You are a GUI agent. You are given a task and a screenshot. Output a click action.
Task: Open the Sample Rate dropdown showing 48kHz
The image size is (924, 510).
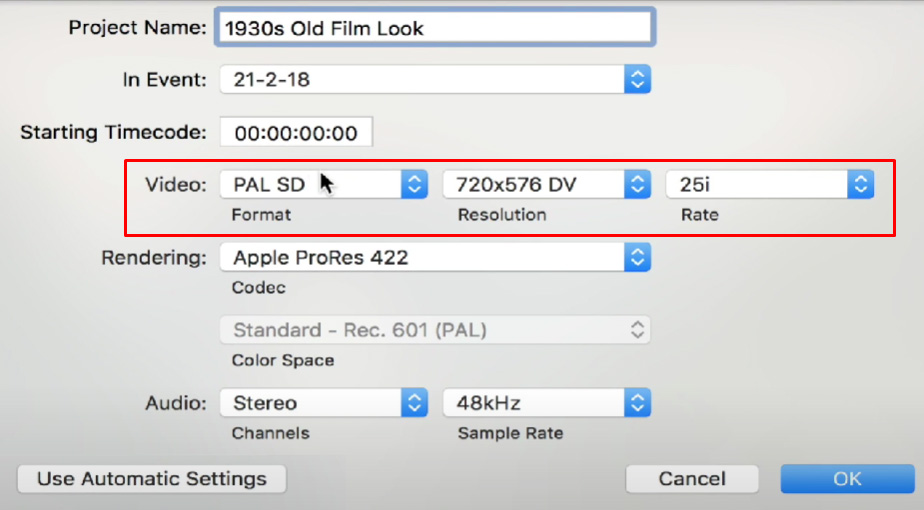coord(547,403)
